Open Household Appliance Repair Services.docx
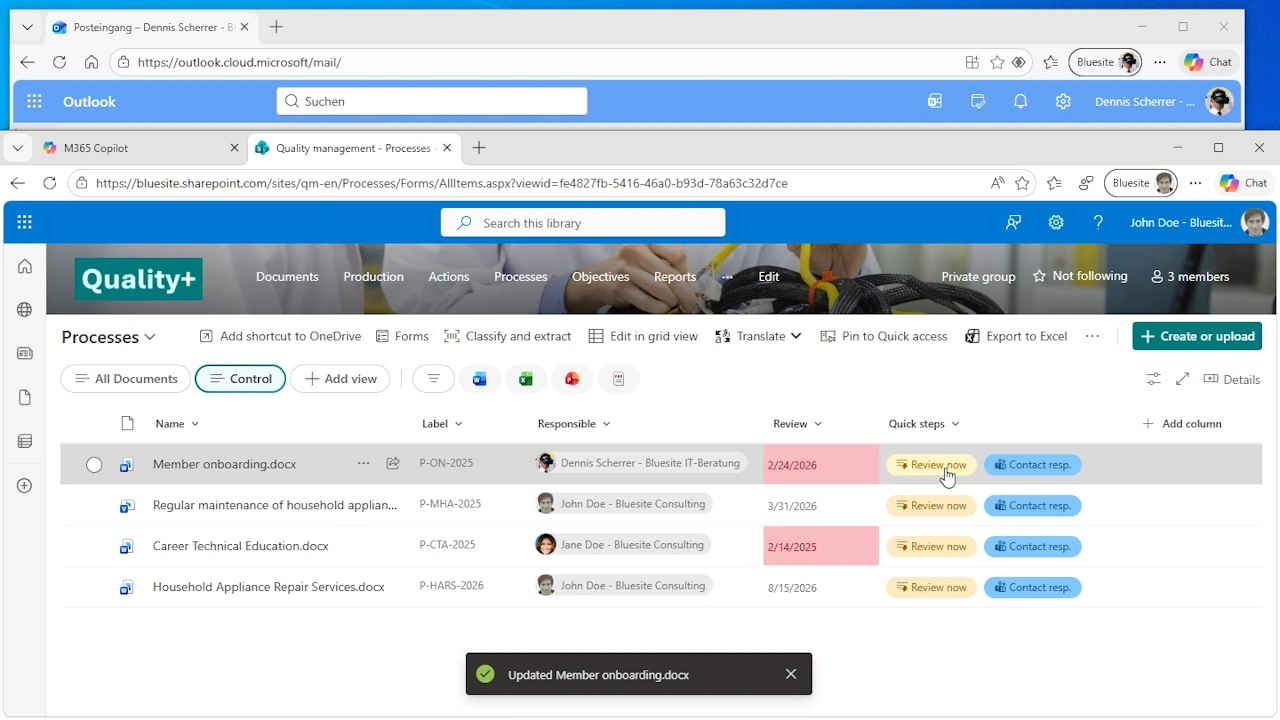1280x720 pixels. coord(268,587)
